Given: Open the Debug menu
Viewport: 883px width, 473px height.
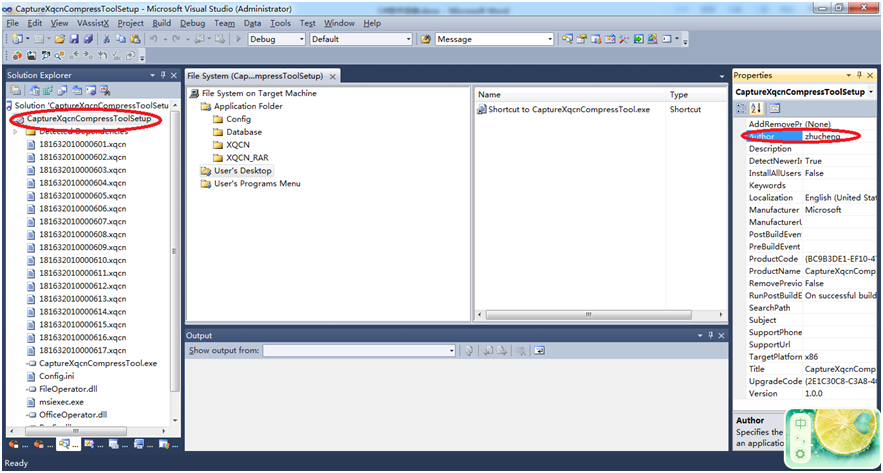Looking at the screenshot, I should tap(193, 23).
